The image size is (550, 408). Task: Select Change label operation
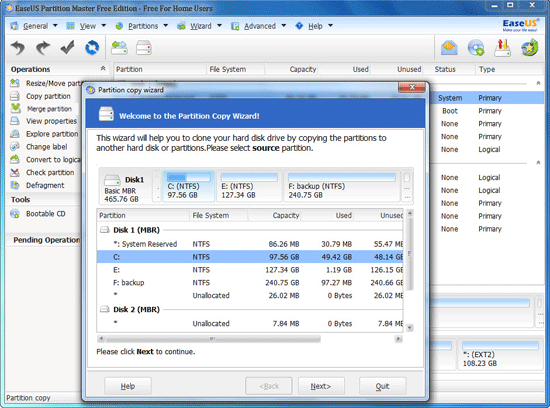tap(39, 147)
